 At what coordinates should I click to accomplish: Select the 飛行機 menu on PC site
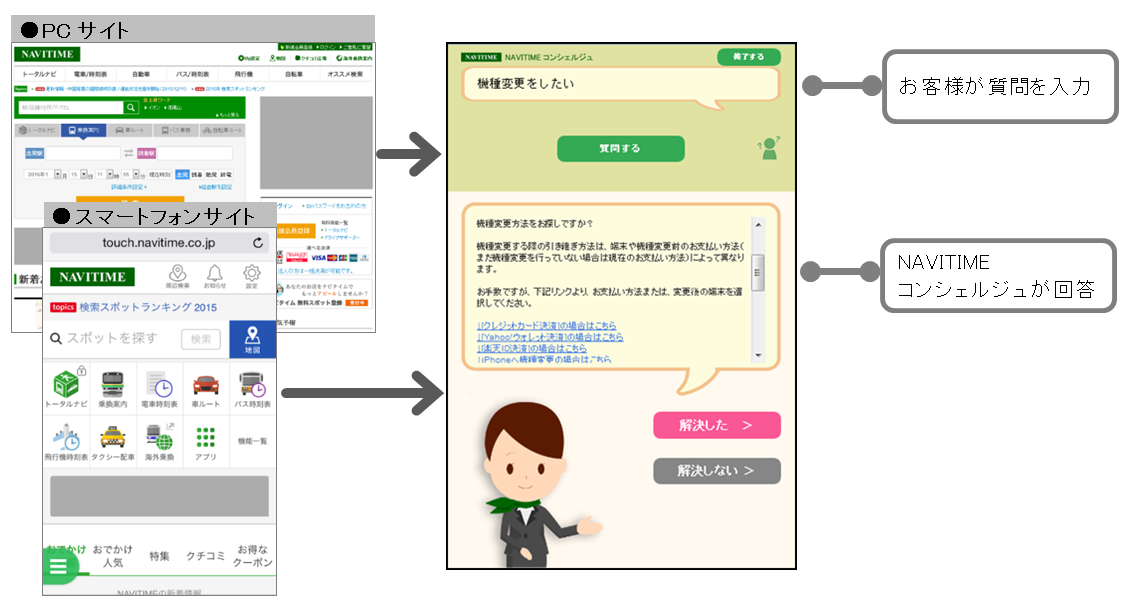(244, 74)
